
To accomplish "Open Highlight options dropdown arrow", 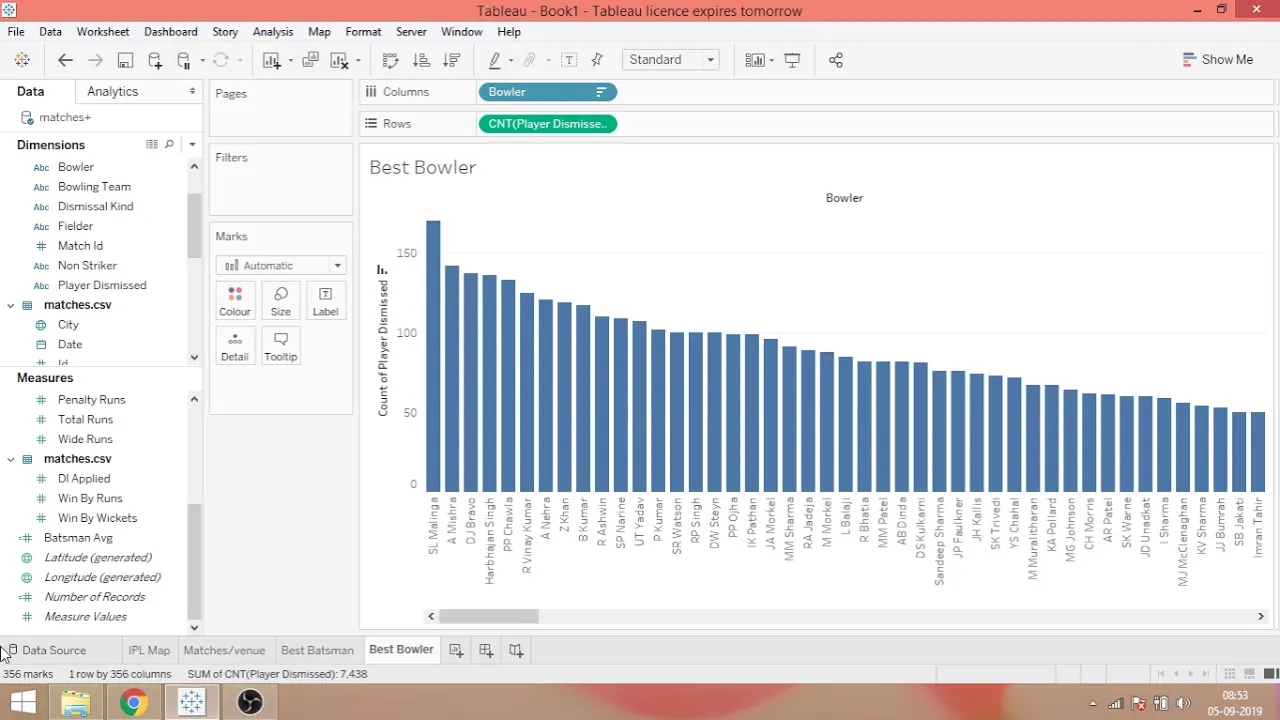I will (x=511, y=60).
